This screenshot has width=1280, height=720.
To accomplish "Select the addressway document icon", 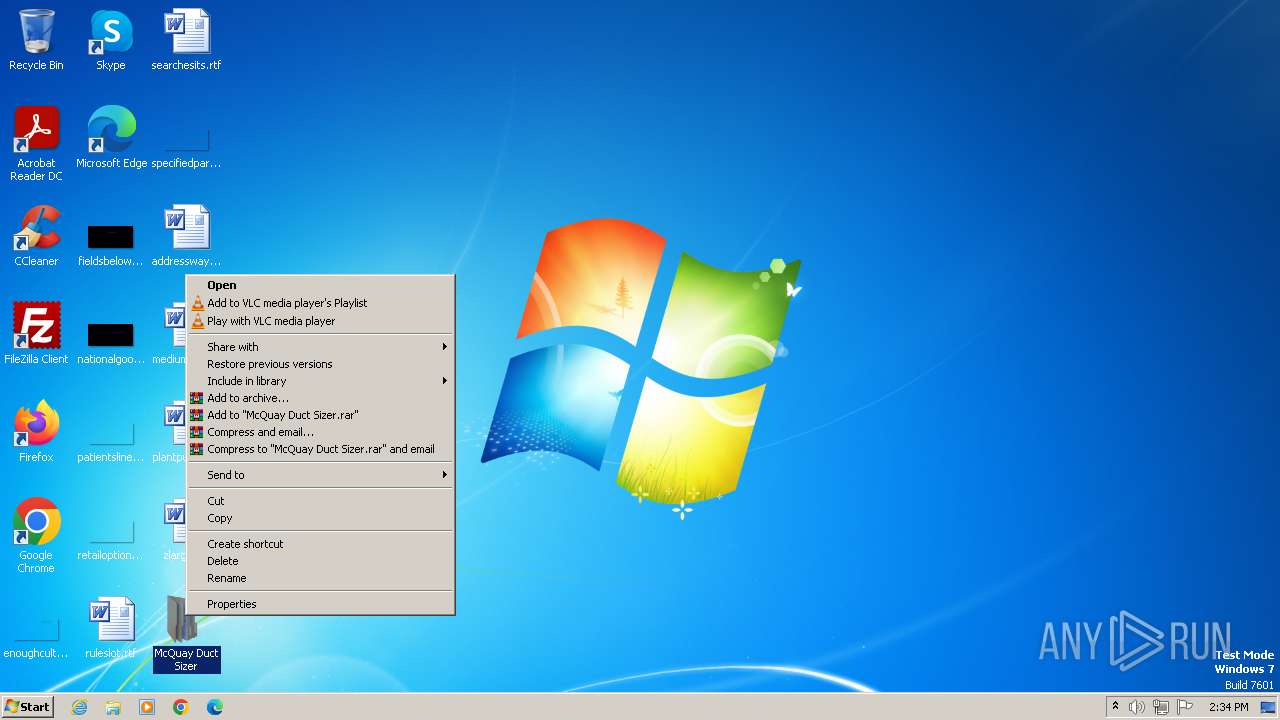I will click(186, 236).
